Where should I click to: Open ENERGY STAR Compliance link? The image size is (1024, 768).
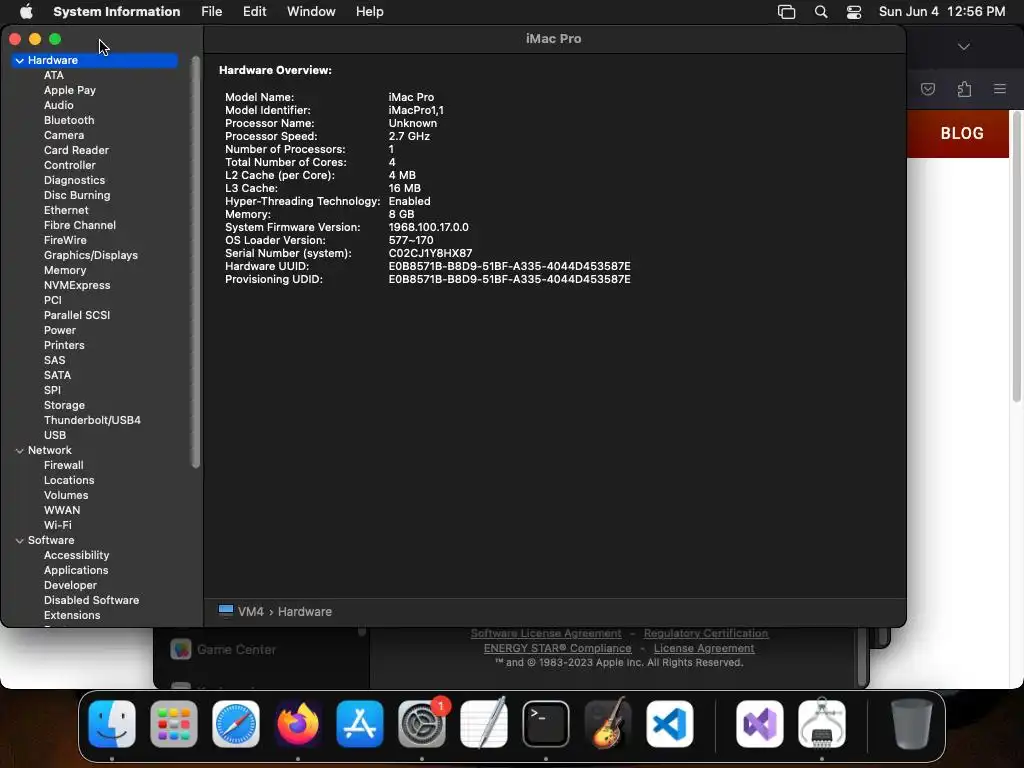[558, 648]
